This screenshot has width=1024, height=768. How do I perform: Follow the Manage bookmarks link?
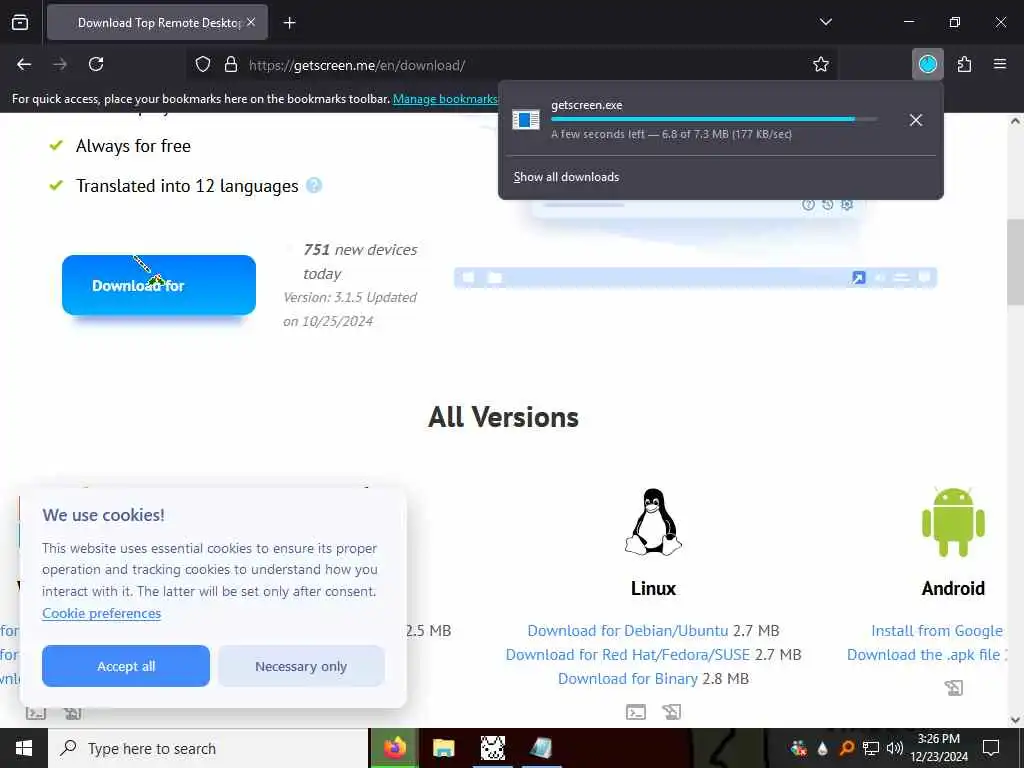445,99
